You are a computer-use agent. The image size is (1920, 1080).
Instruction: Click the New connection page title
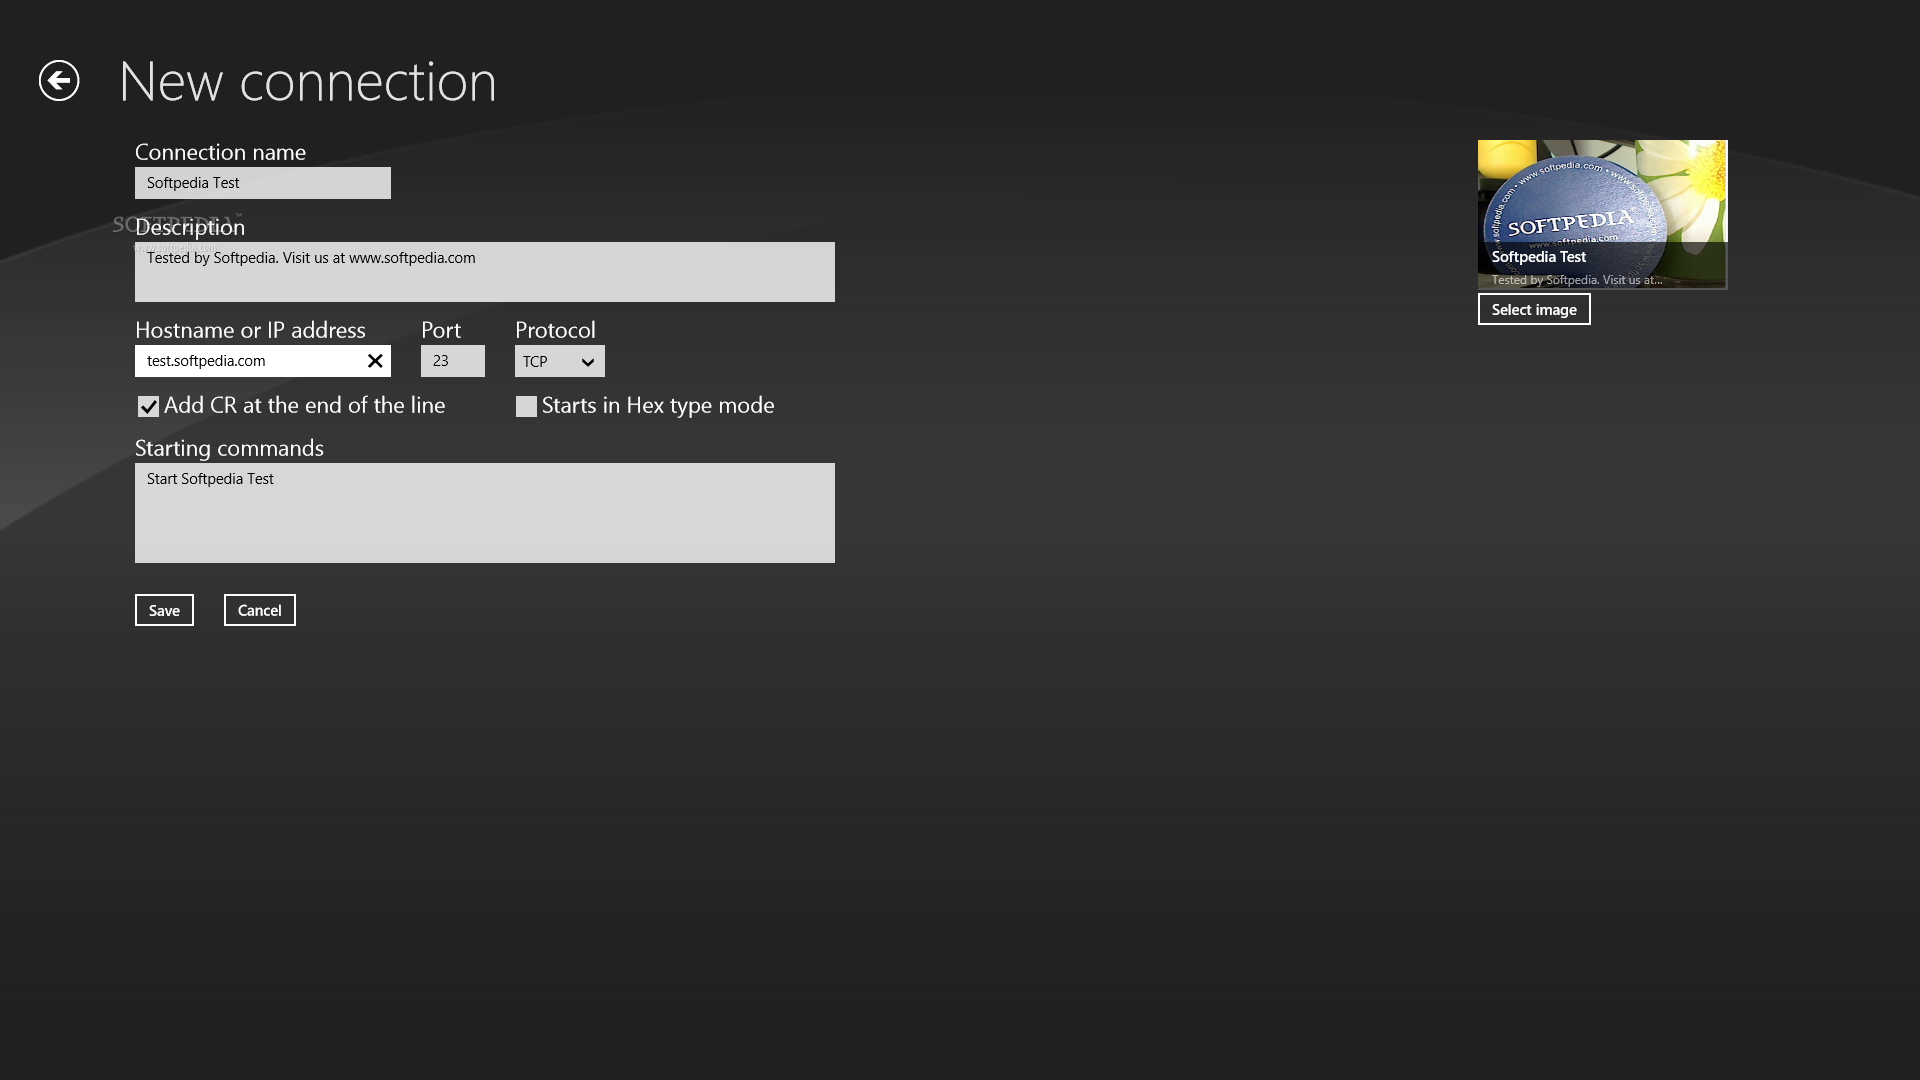(308, 81)
